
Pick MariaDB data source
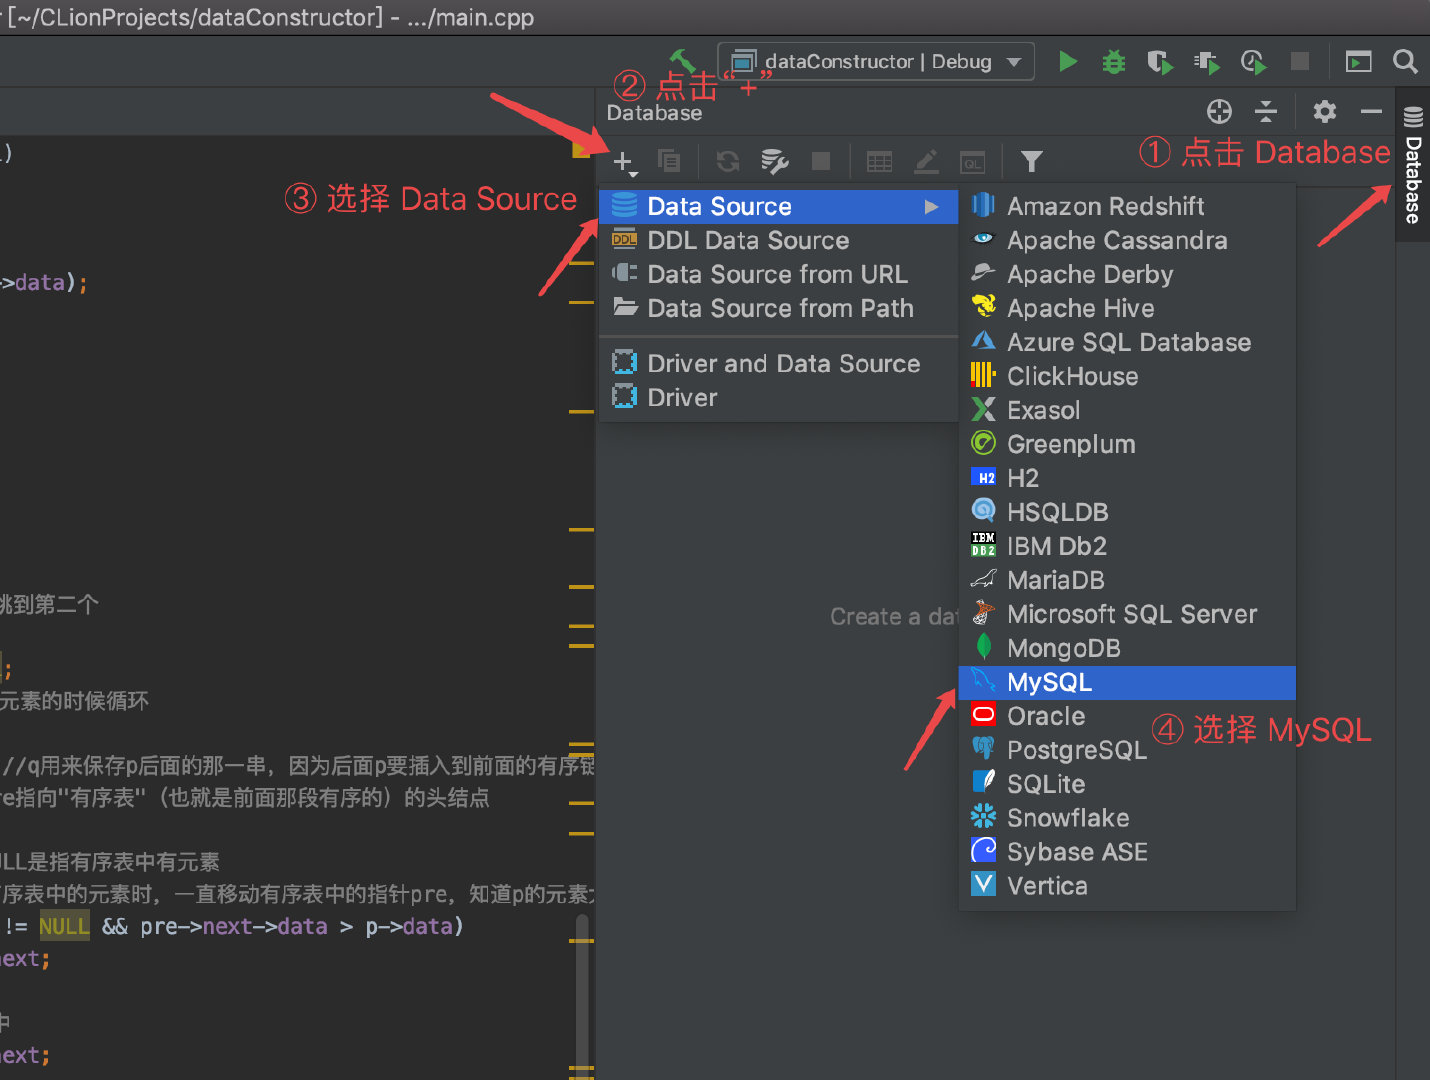(x=1127, y=581)
